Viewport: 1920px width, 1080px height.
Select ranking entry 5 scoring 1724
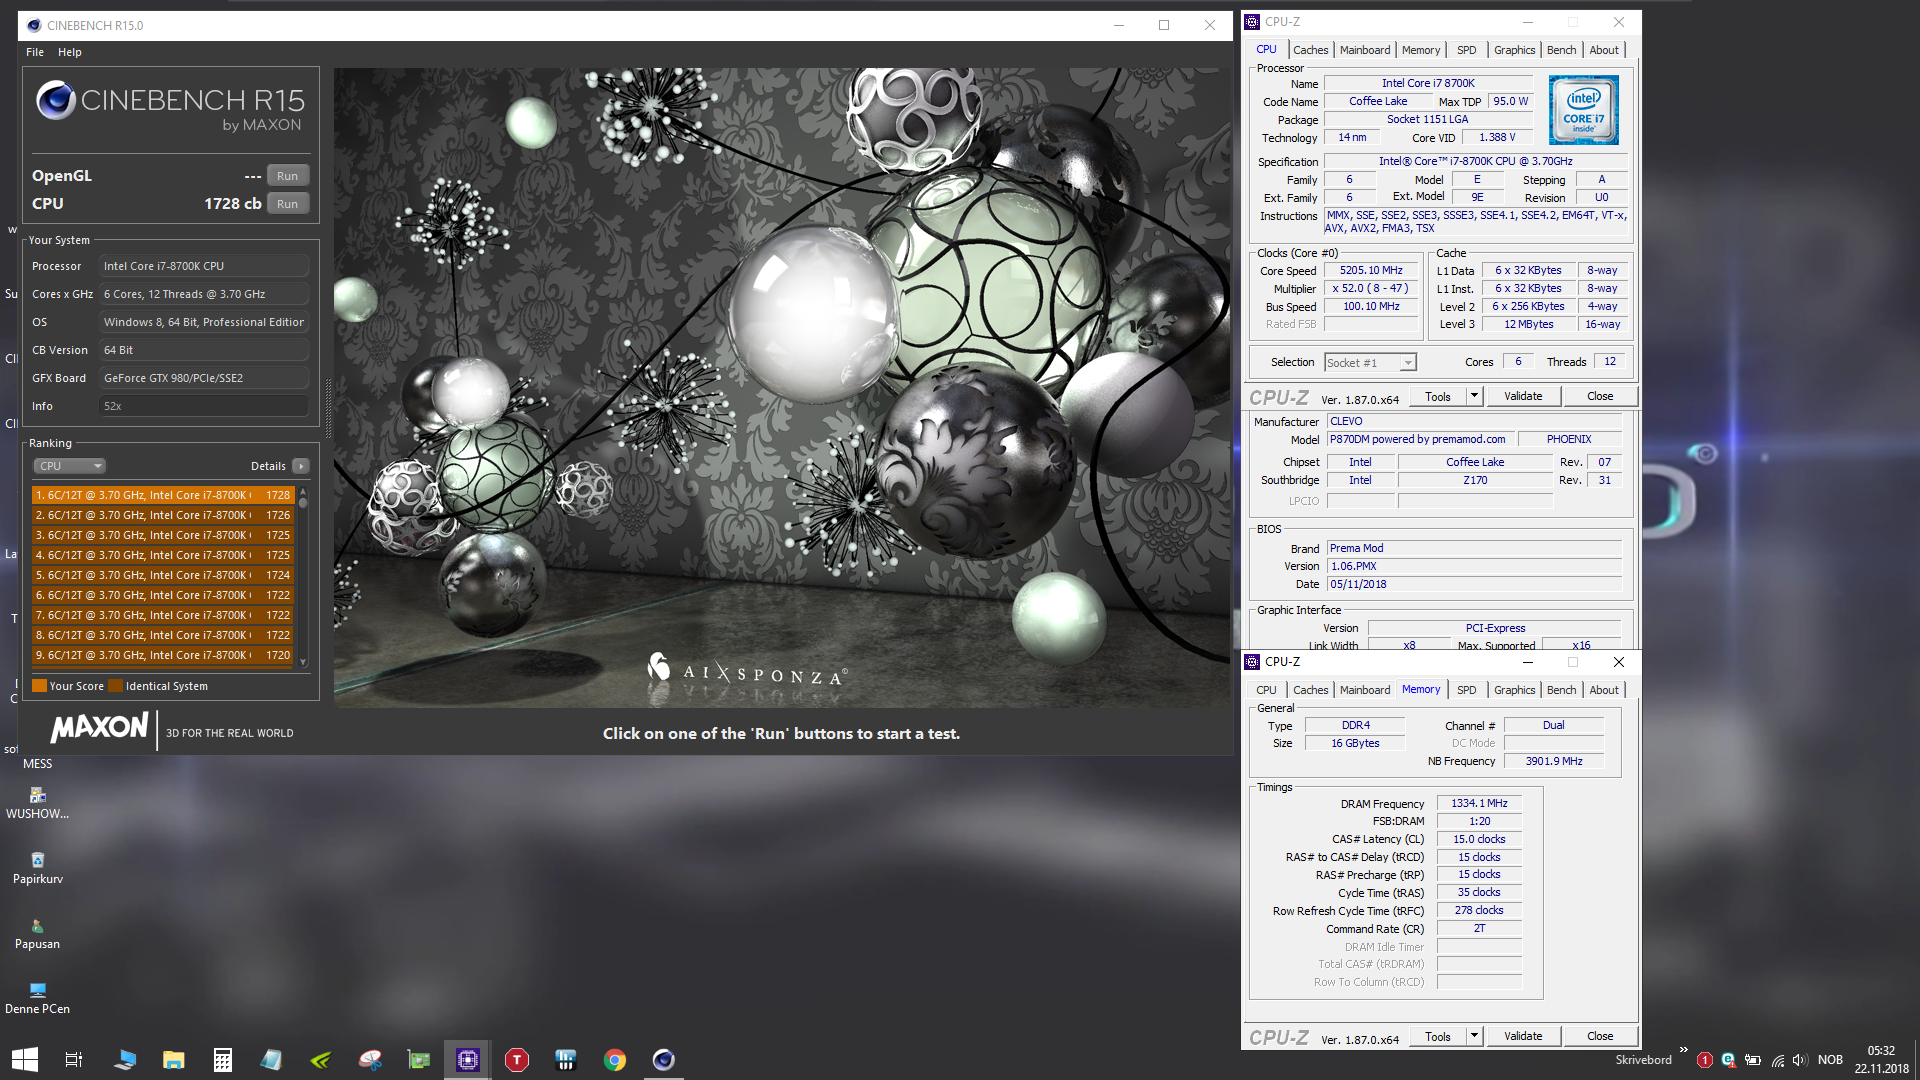click(163, 575)
